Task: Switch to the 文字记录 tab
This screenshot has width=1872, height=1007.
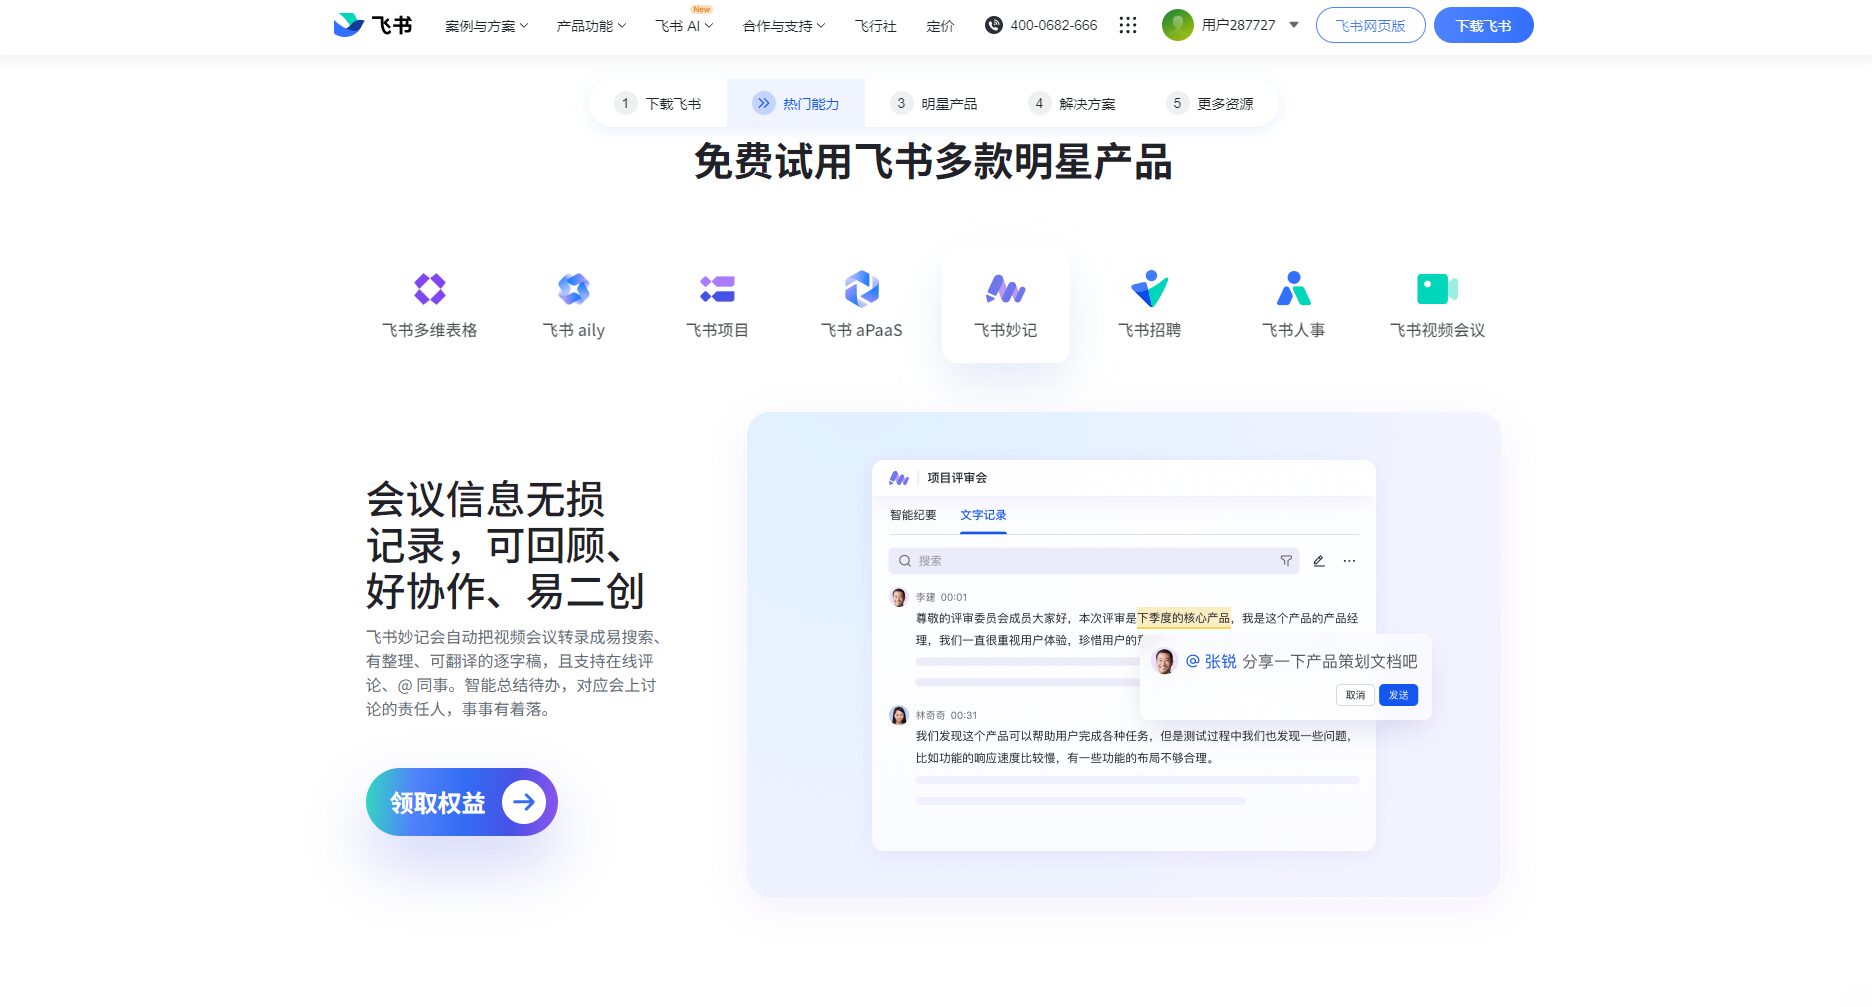Action: point(983,515)
